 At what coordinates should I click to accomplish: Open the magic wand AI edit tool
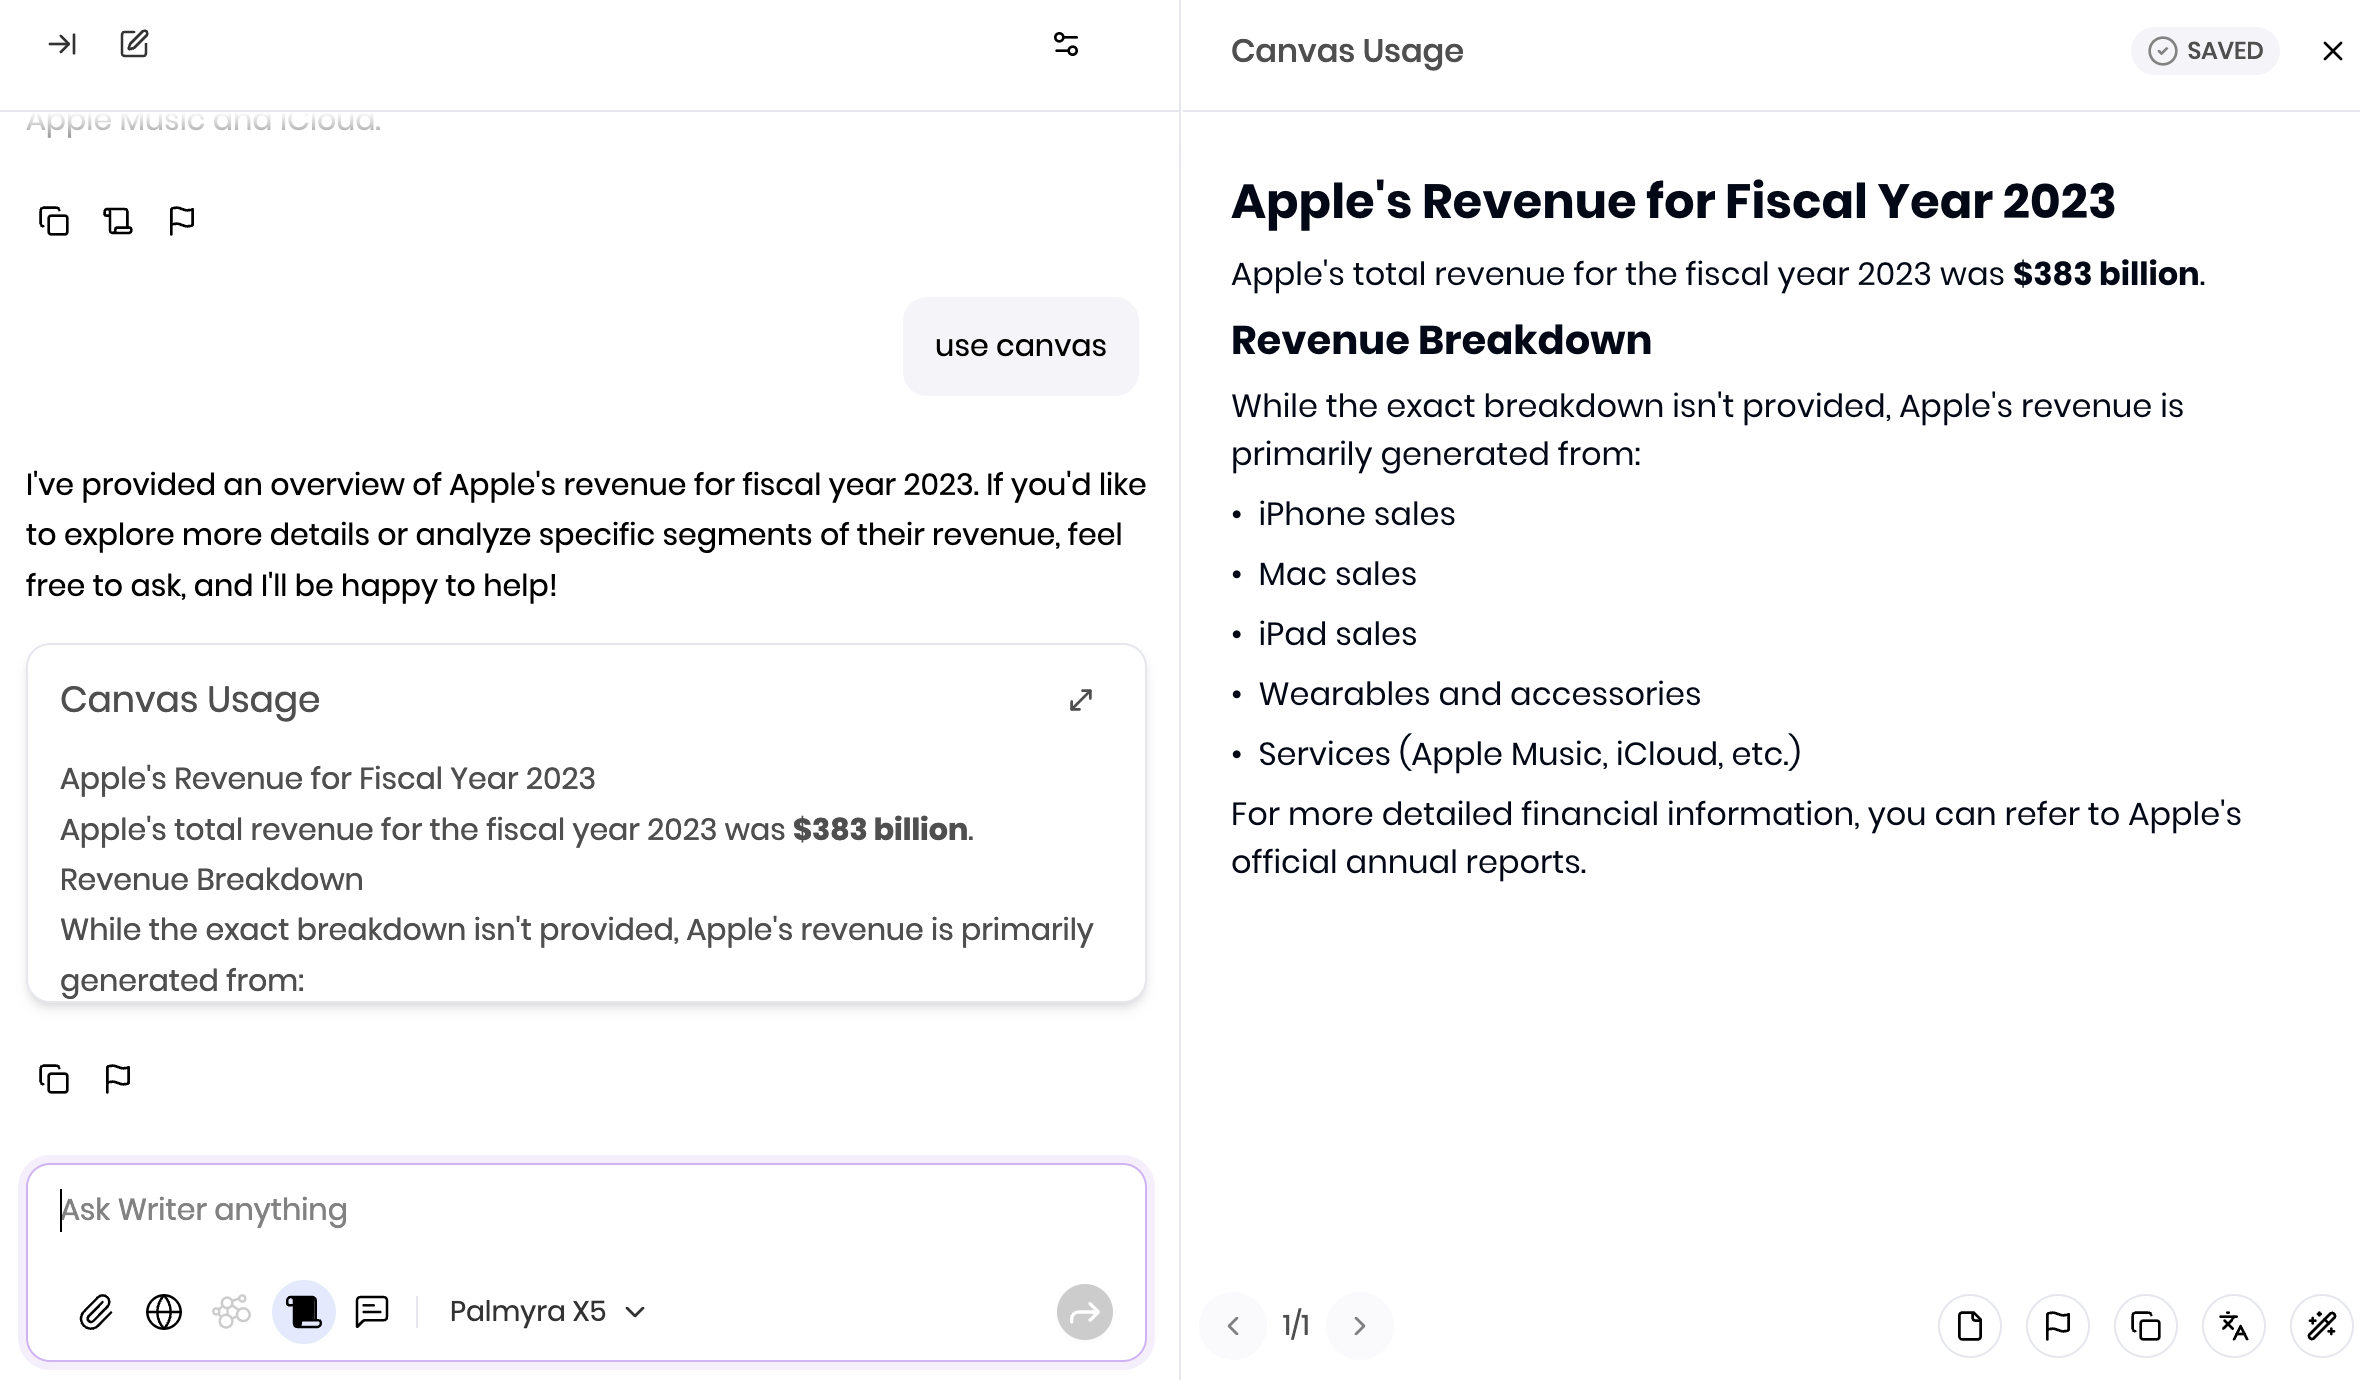(x=2322, y=1326)
